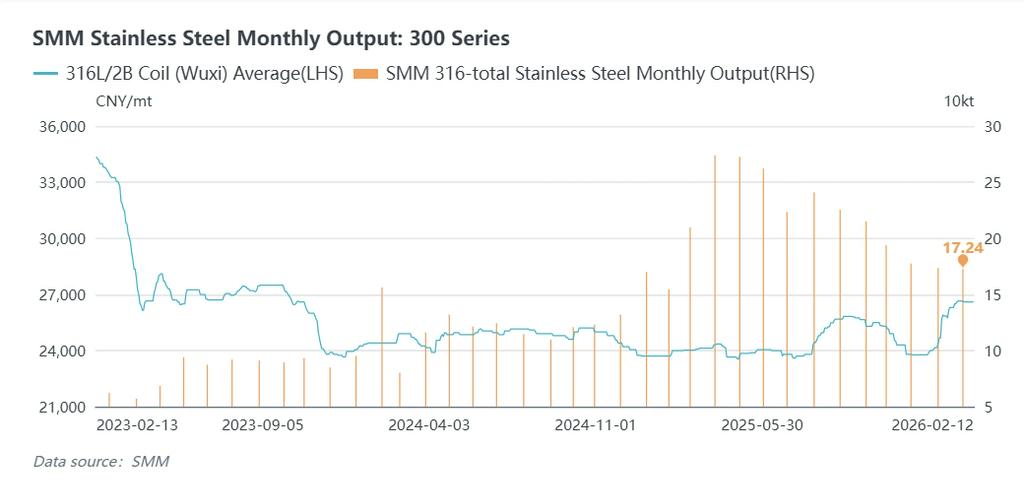The width and height of the screenshot is (1024, 480).
Task: Select the 2023-09-05 x-axis date label
Action: 263,425
